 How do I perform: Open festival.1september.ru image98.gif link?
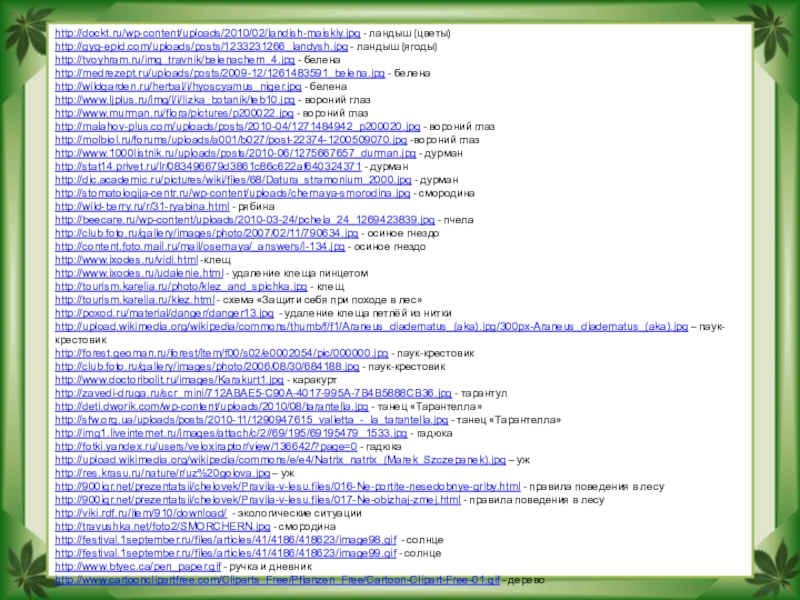[x=226, y=539]
